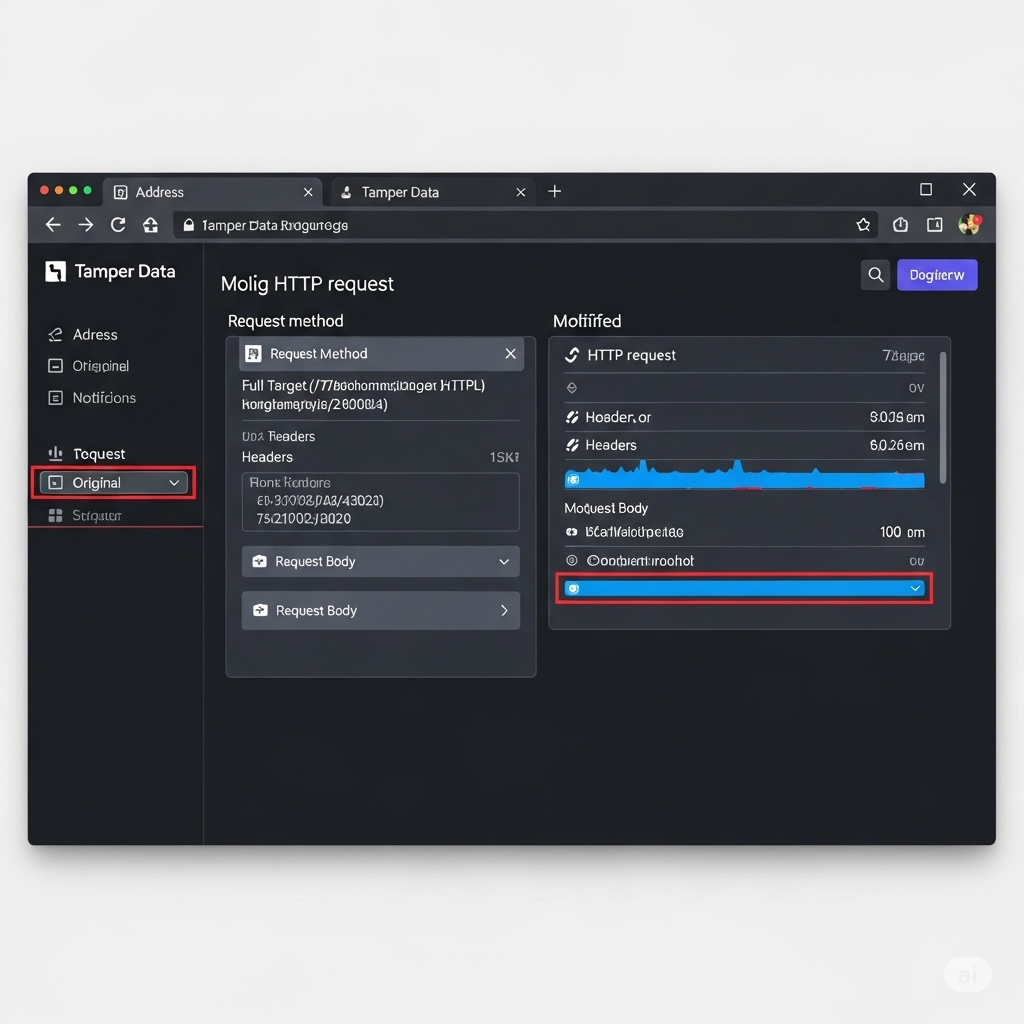Screen dimensions: 1024x1024
Task: Click the Origioinel sidebar icon
Action: tap(56, 366)
